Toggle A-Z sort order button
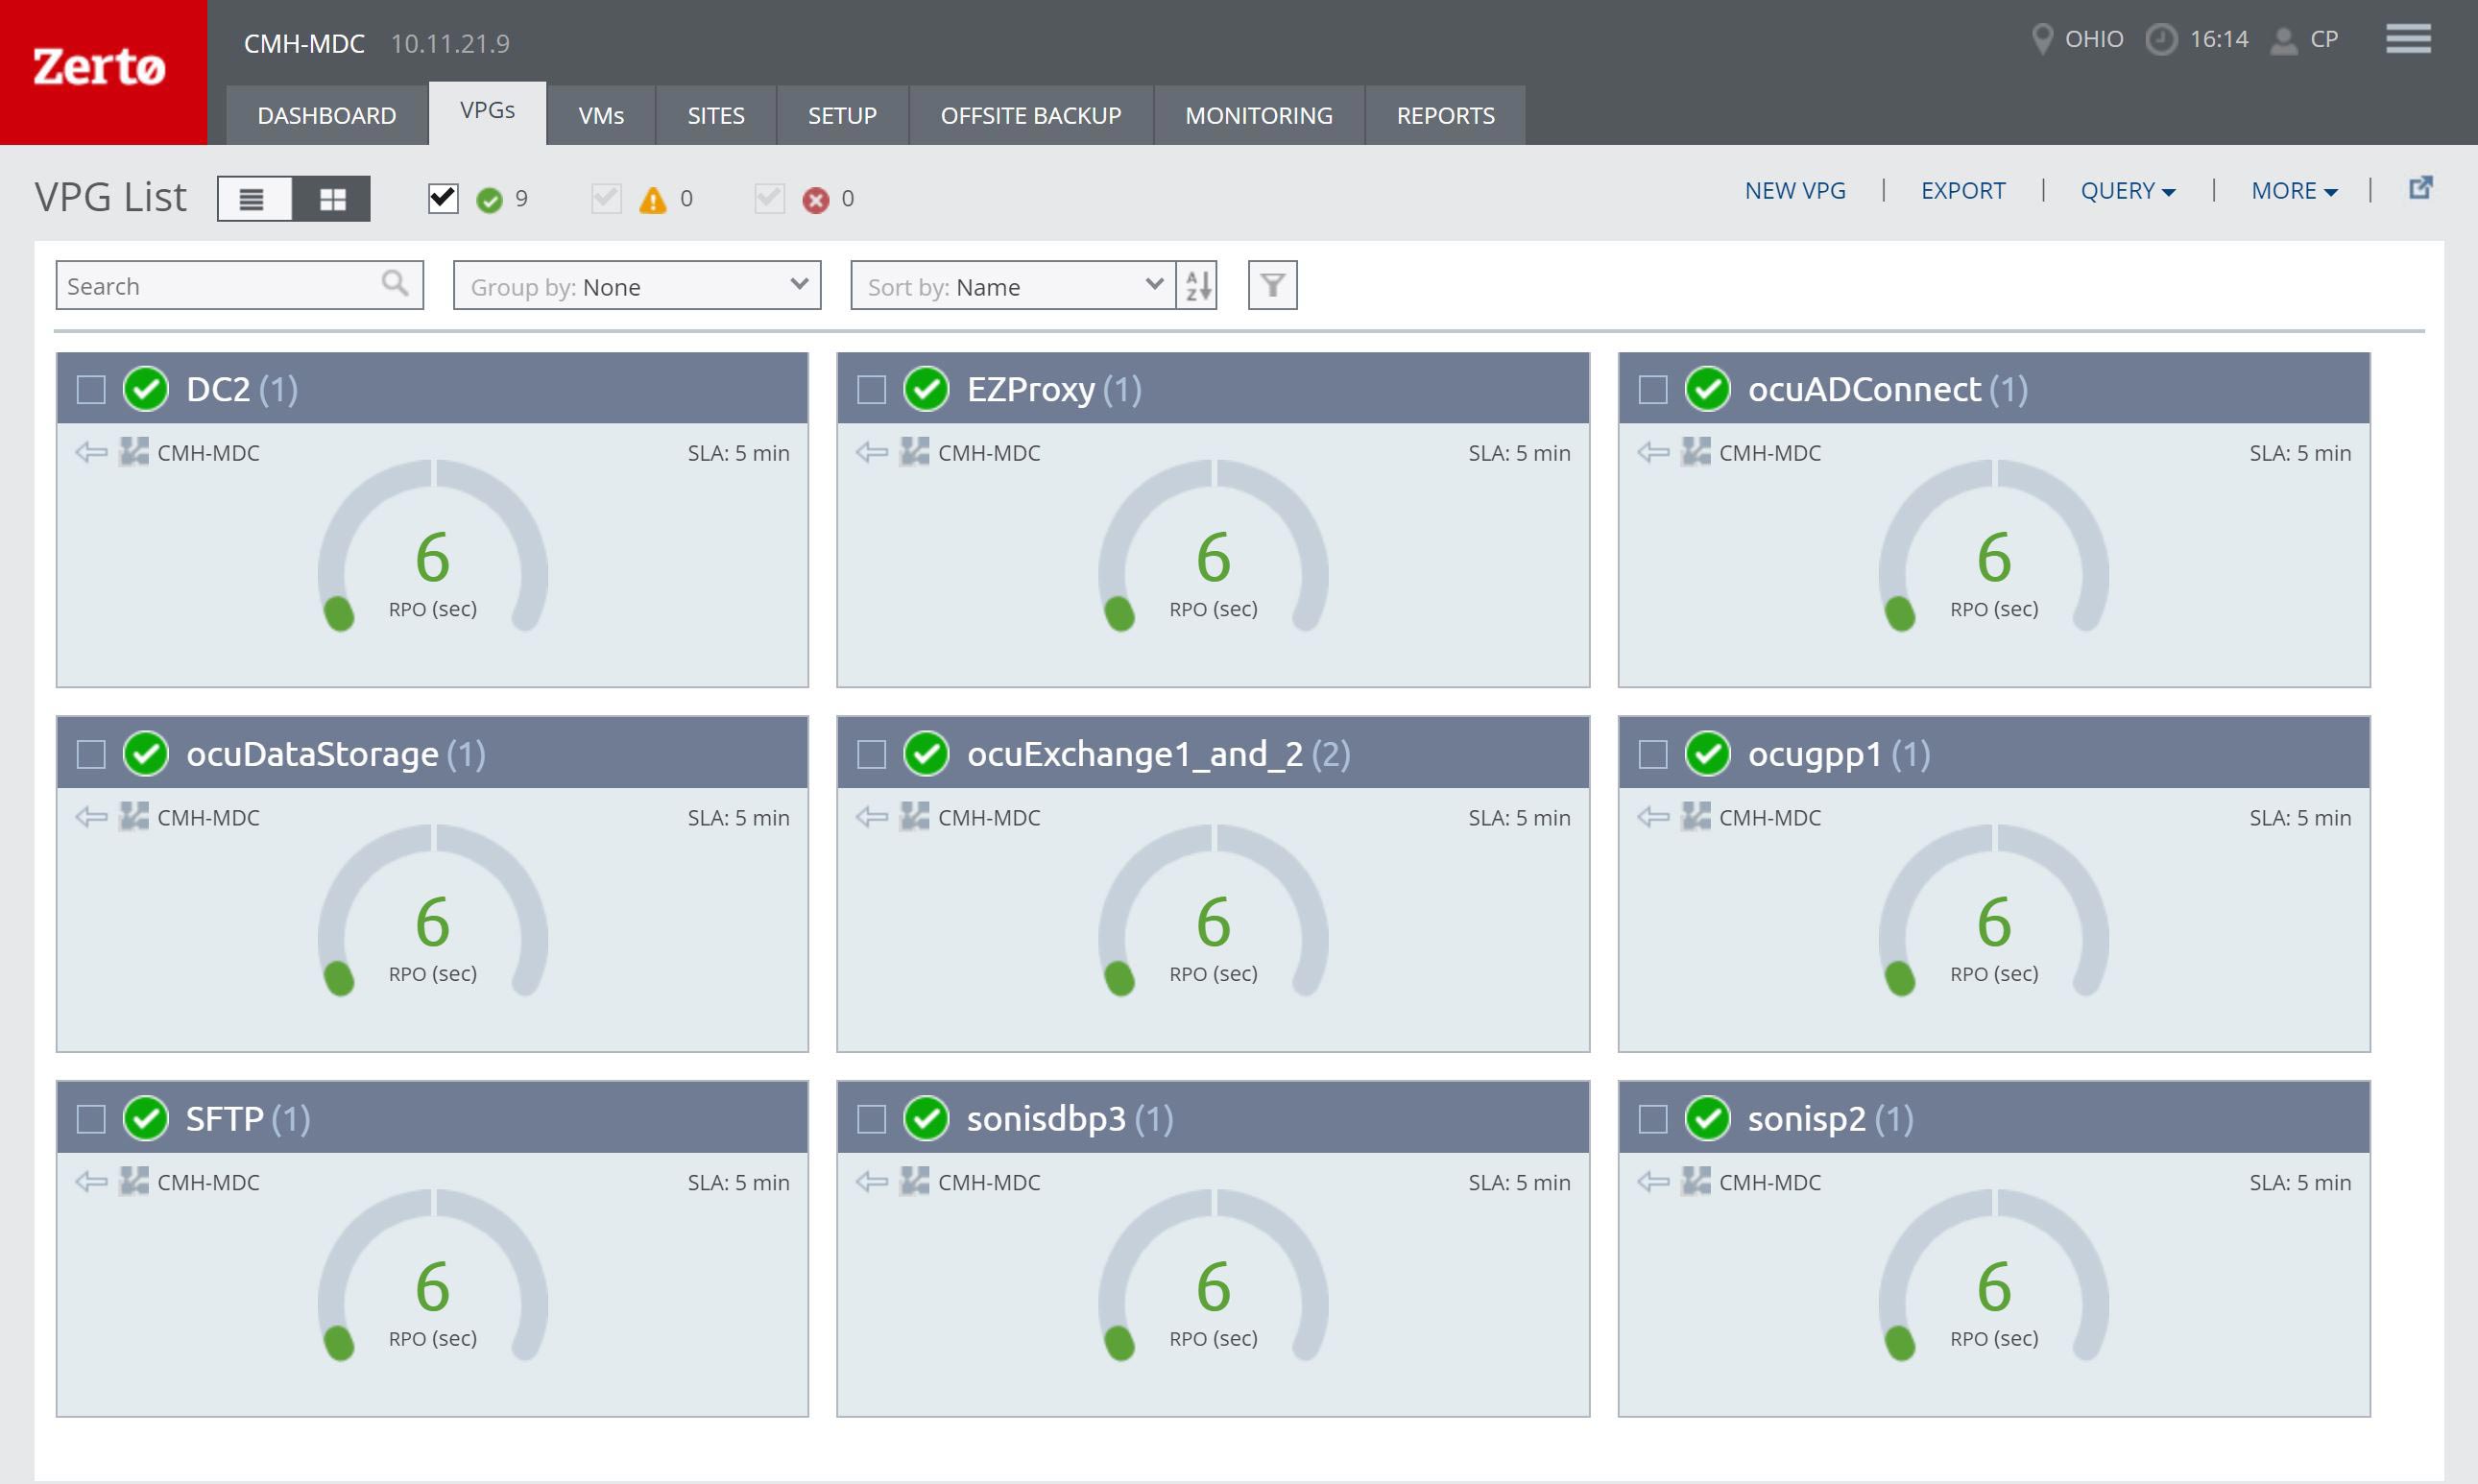Viewport: 2478px width, 1484px height. (1197, 285)
